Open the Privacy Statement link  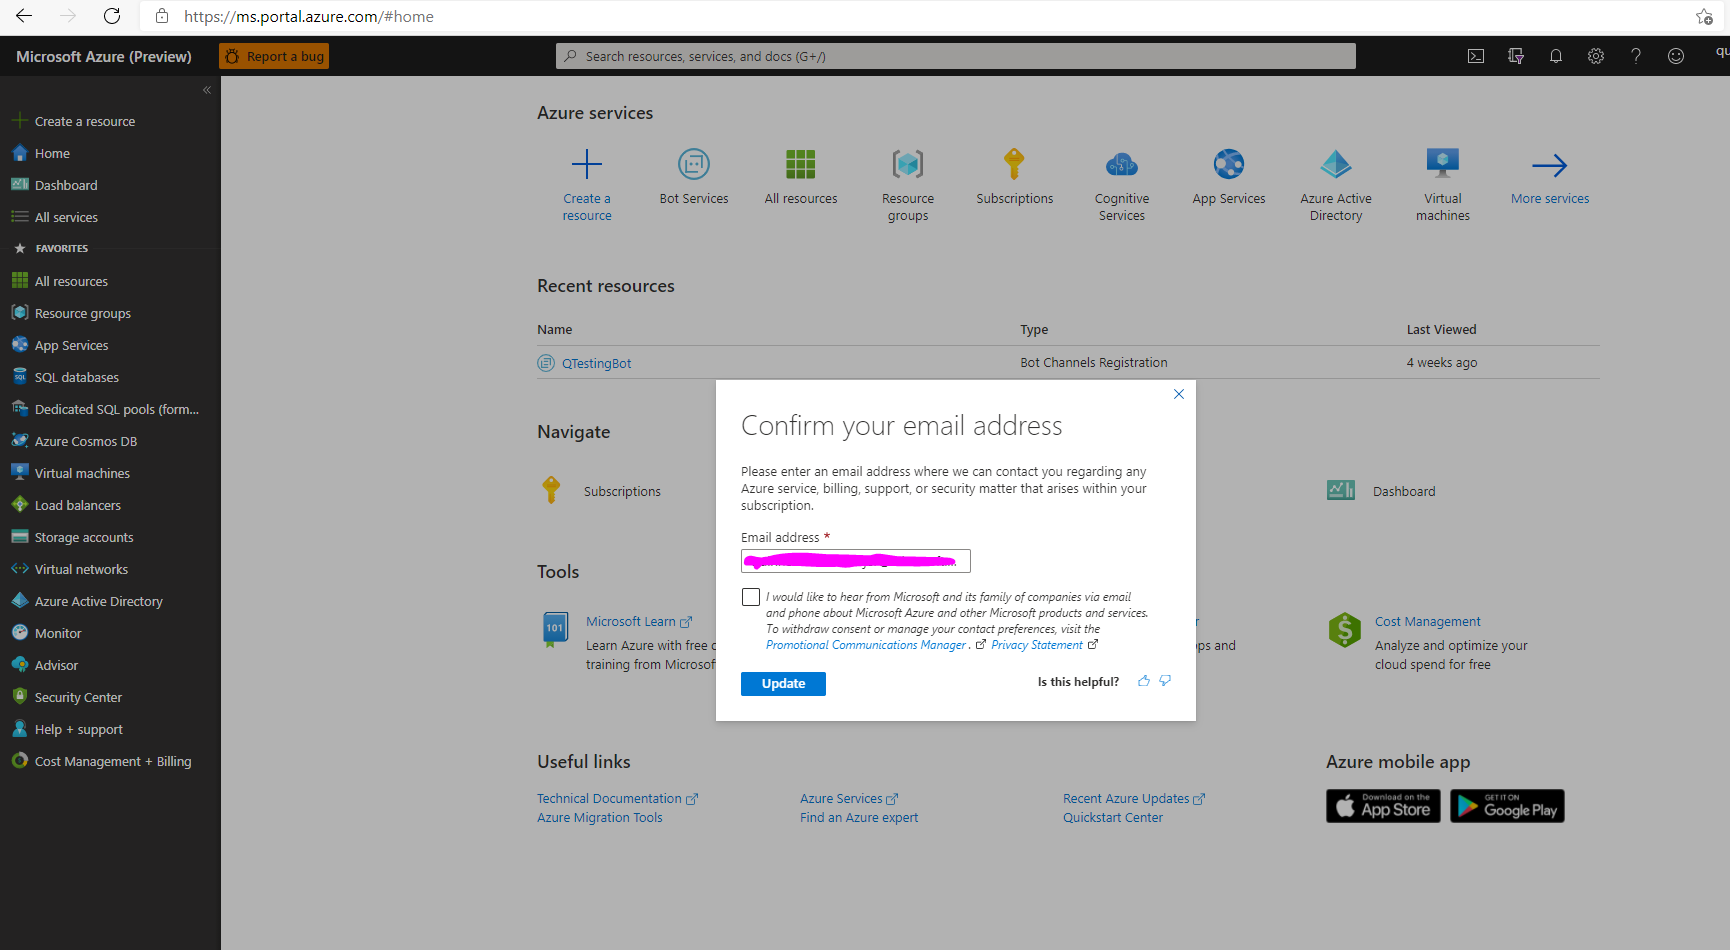(1037, 644)
